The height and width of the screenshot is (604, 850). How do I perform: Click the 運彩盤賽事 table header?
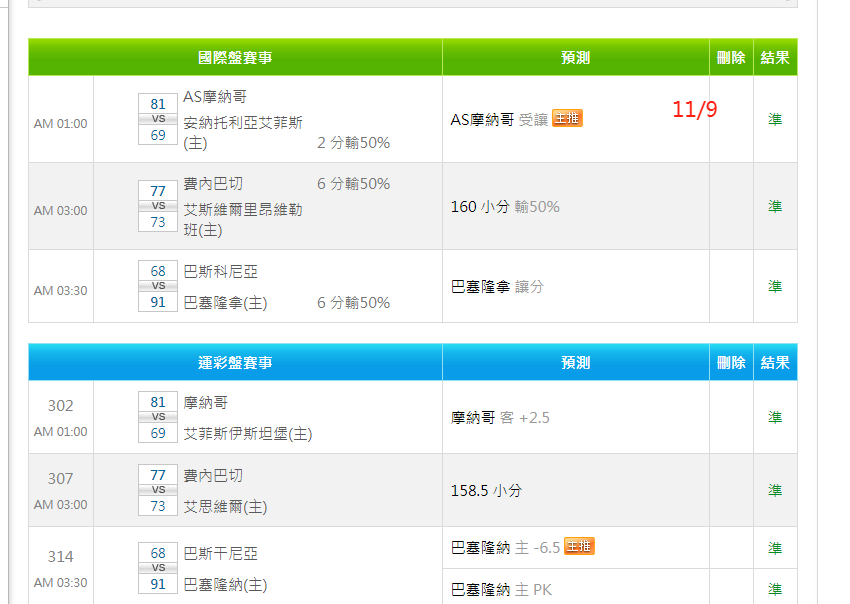pyautogui.click(x=235, y=362)
